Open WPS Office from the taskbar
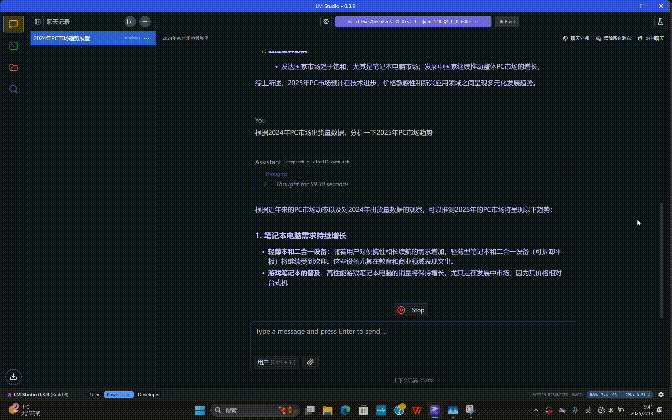Screen dimensions: 672x420 coord(417,410)
